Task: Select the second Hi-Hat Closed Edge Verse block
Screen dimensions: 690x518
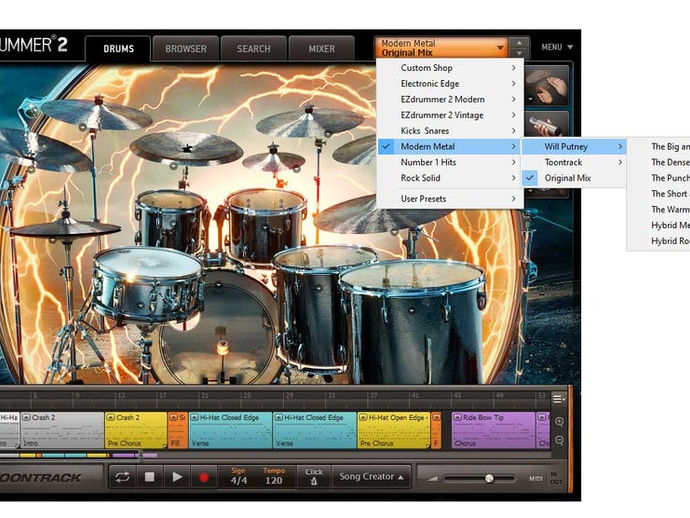Action: pyautogui.click(x=315, y=430)
